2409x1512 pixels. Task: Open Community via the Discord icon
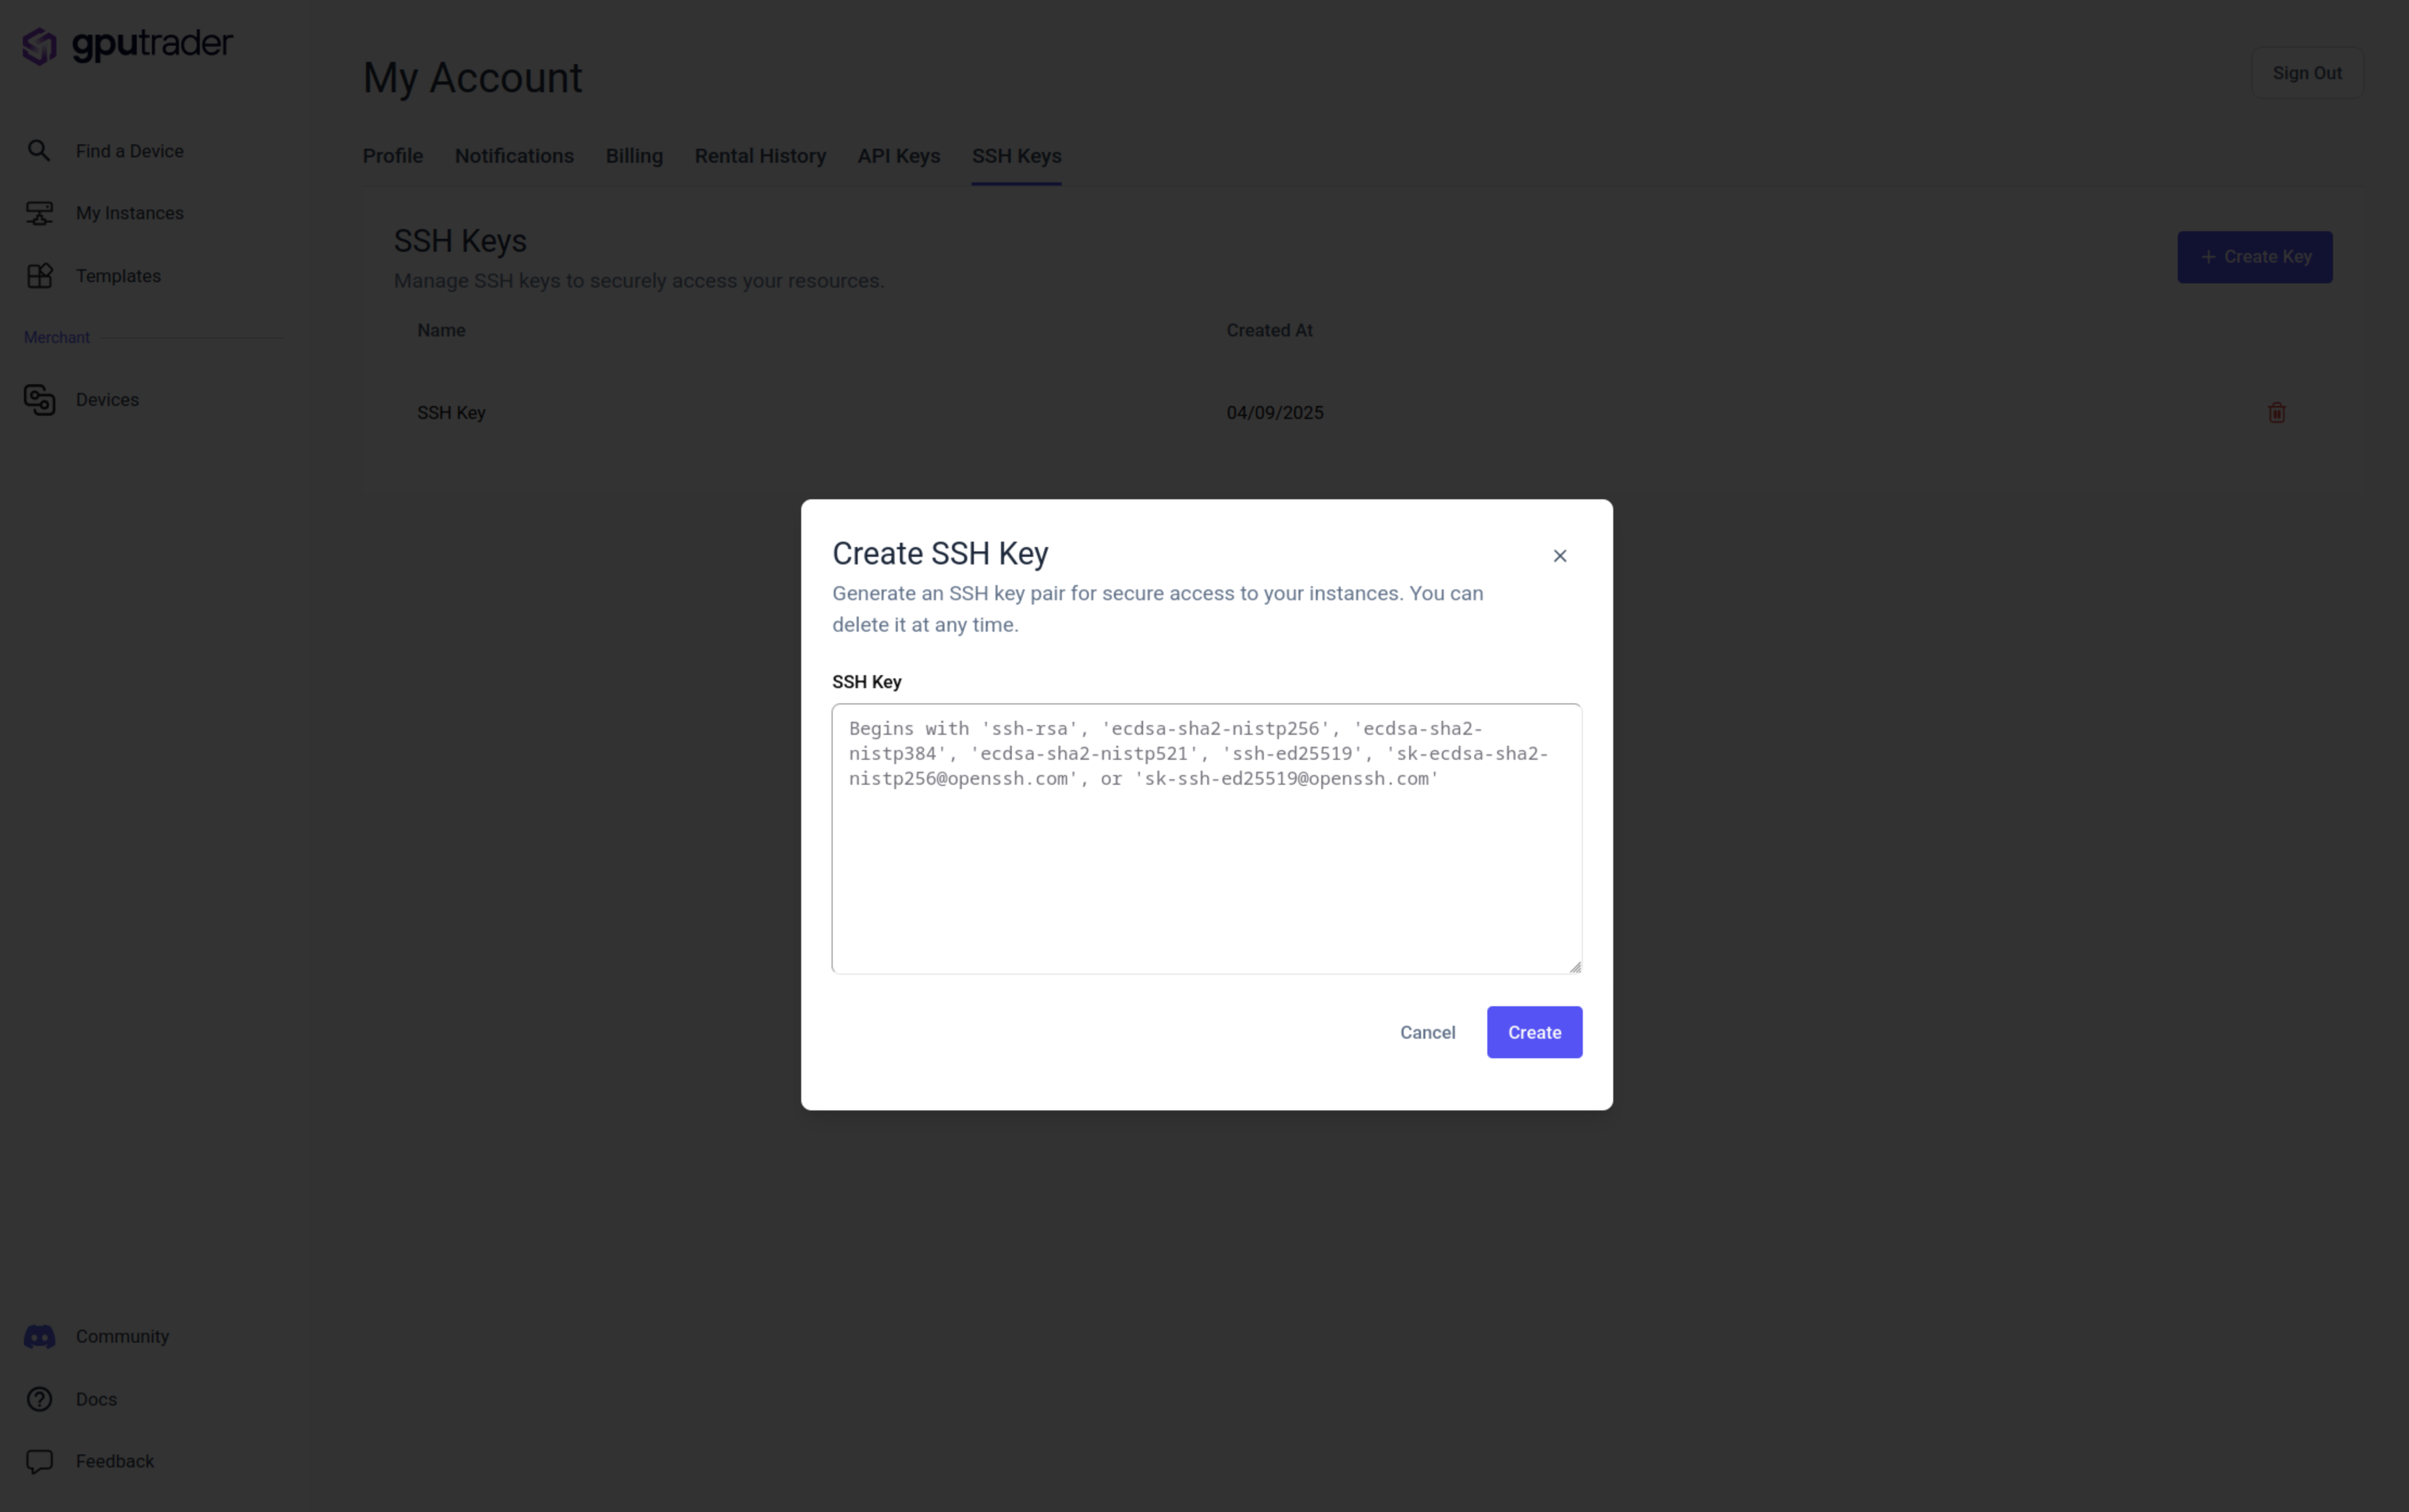click(39, 1337)
